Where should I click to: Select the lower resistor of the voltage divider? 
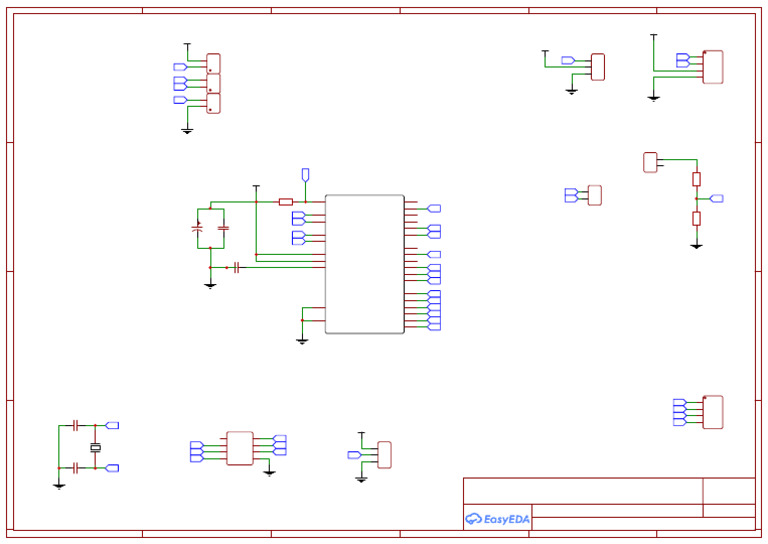696,218
